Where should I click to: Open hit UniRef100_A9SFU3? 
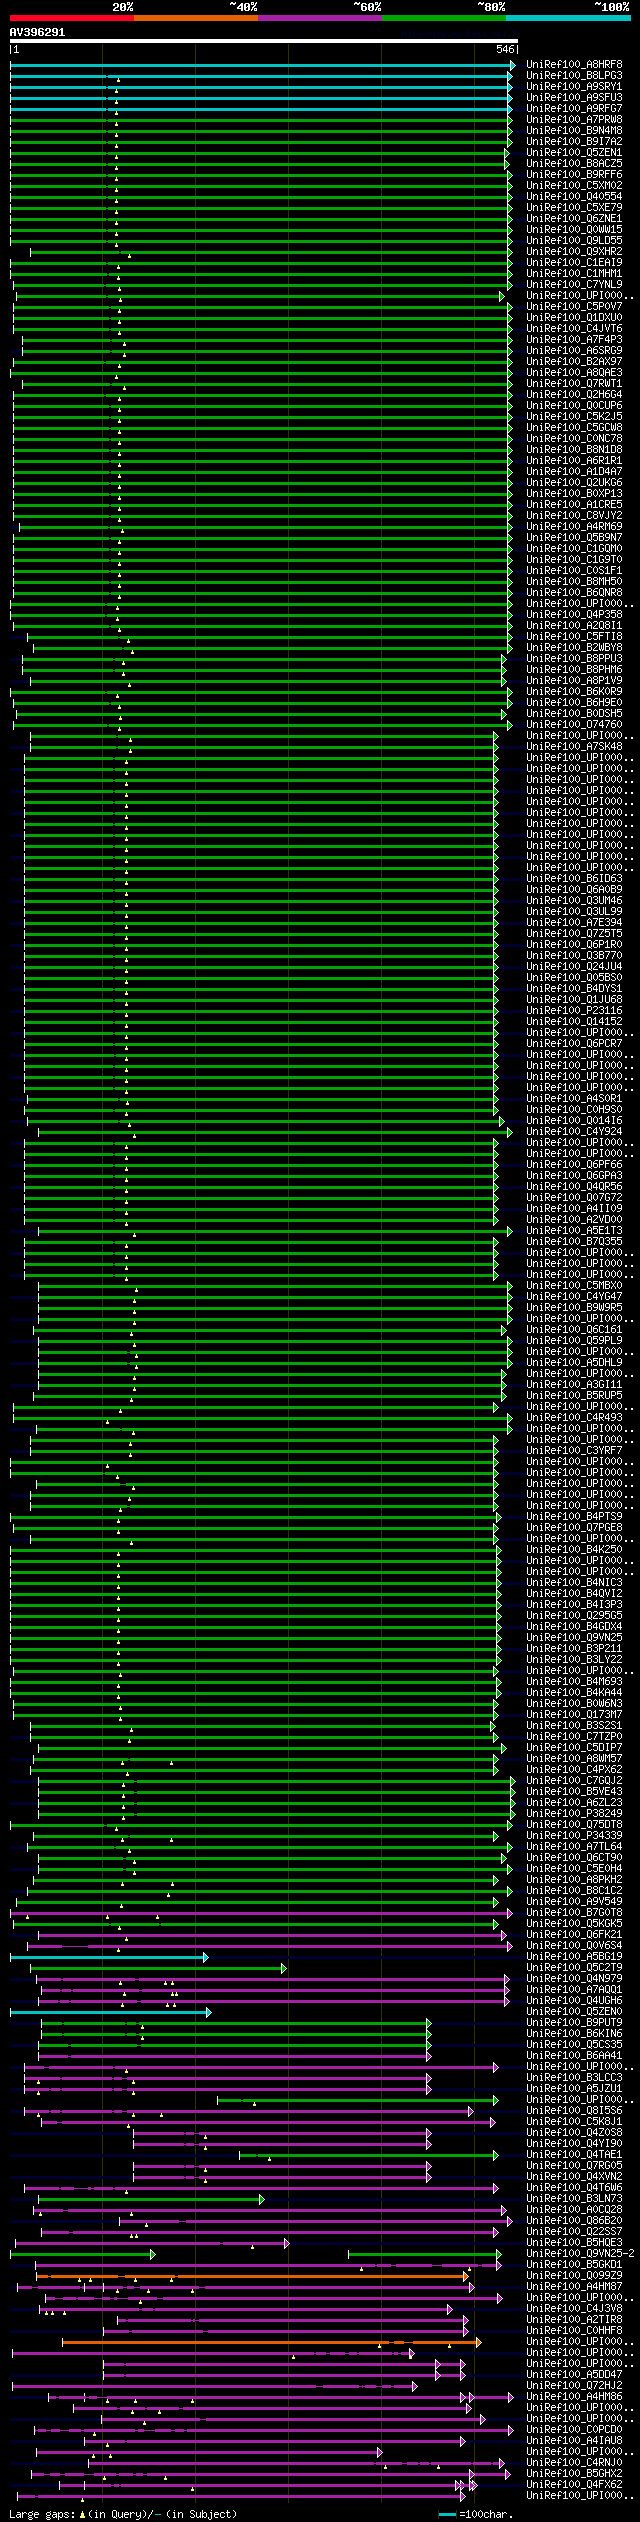(x=574, y=98)
